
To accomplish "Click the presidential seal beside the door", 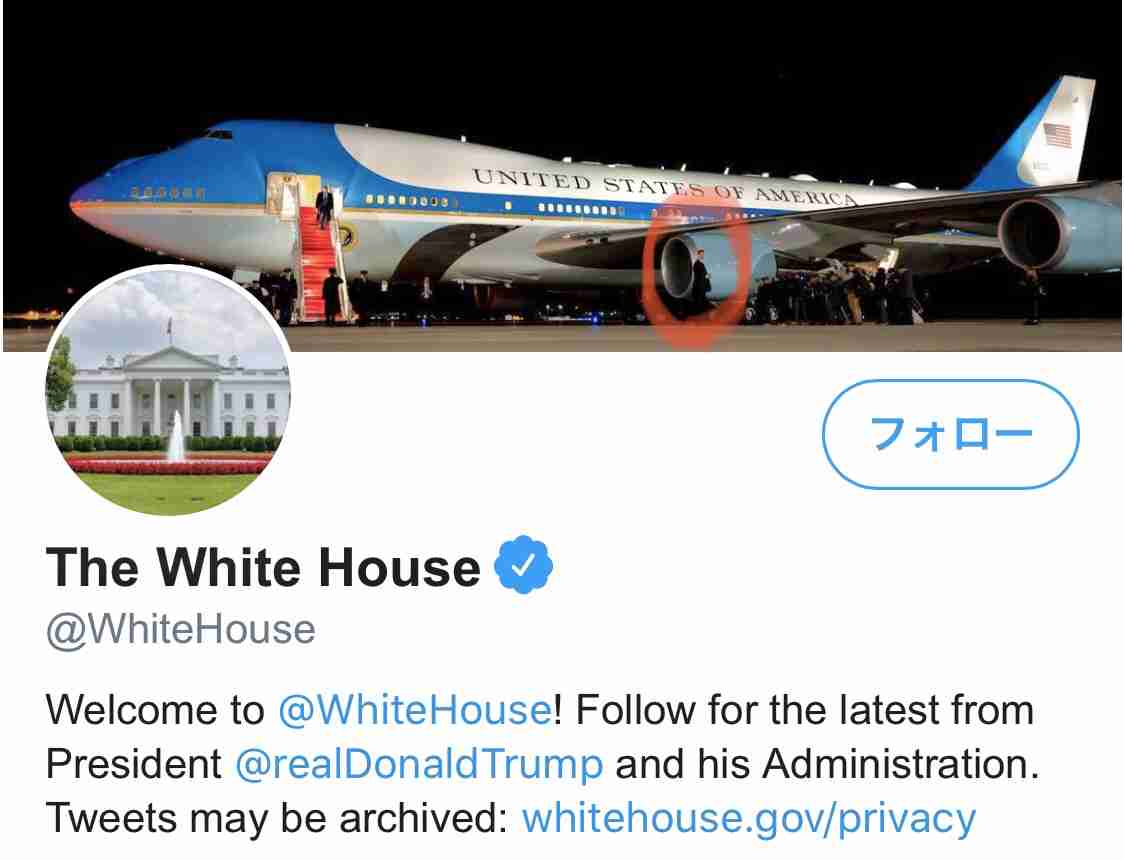I will point(347,236).
